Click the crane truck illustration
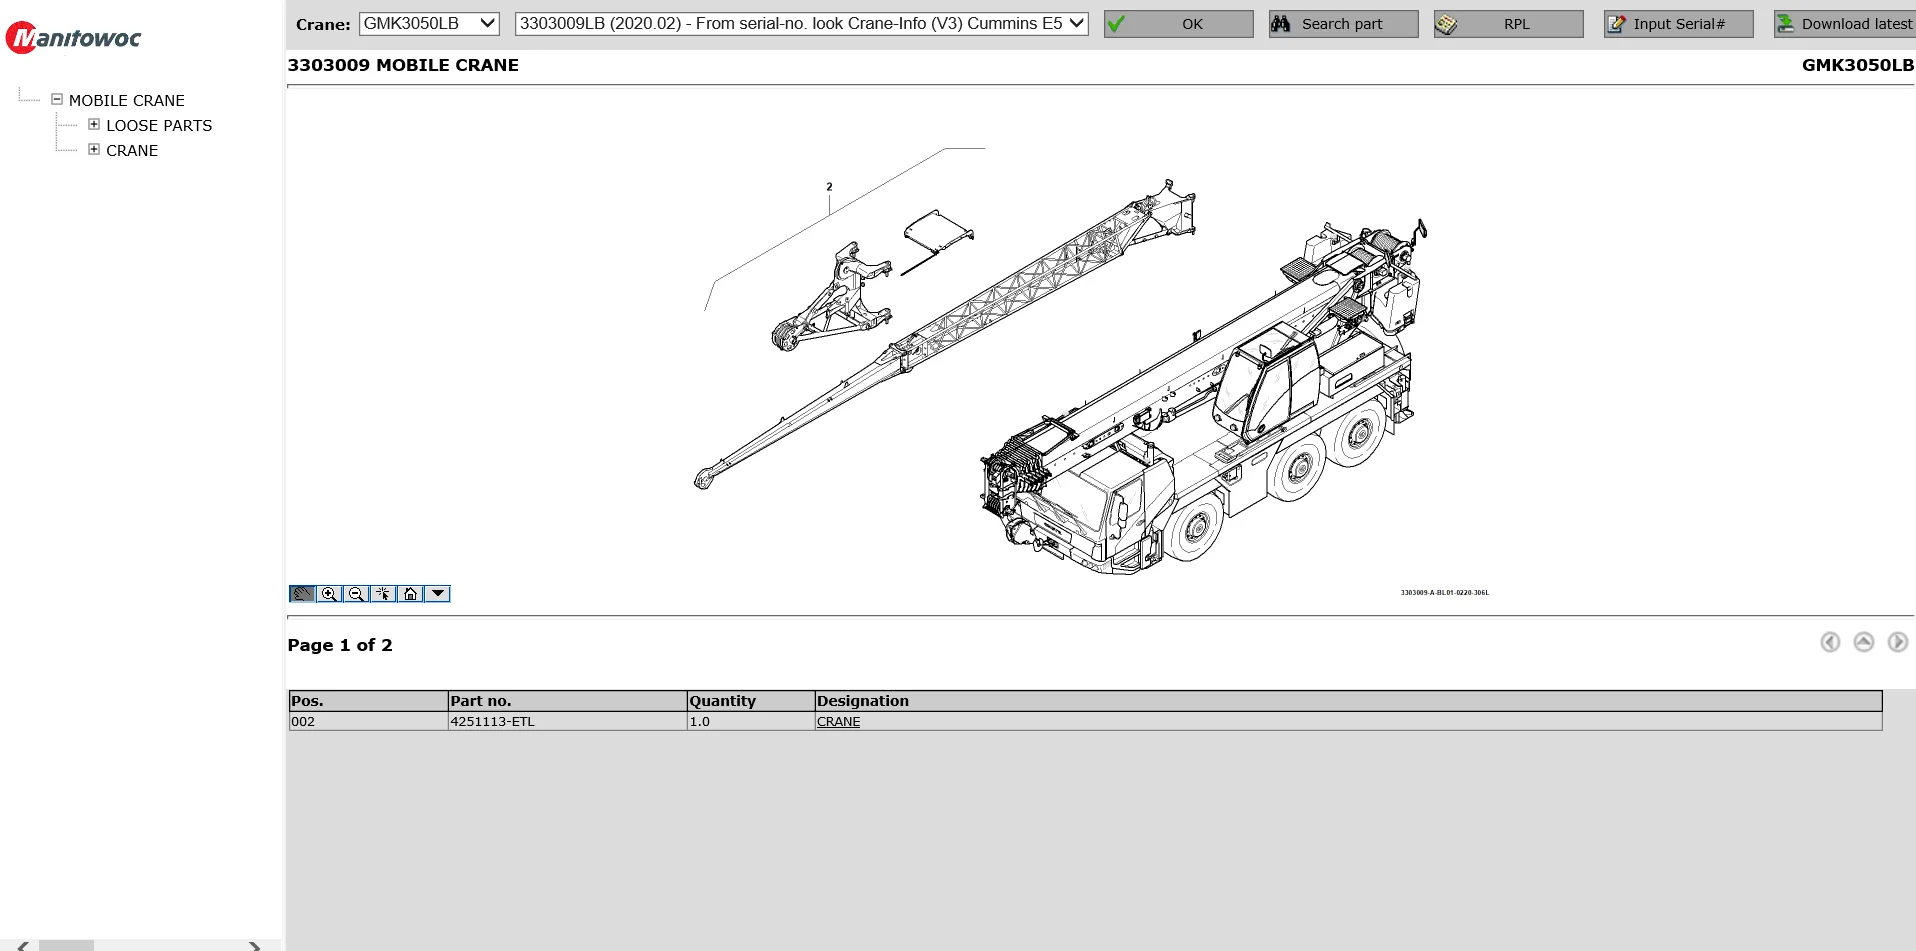The image size is (1916, 951). point(1203,397)
